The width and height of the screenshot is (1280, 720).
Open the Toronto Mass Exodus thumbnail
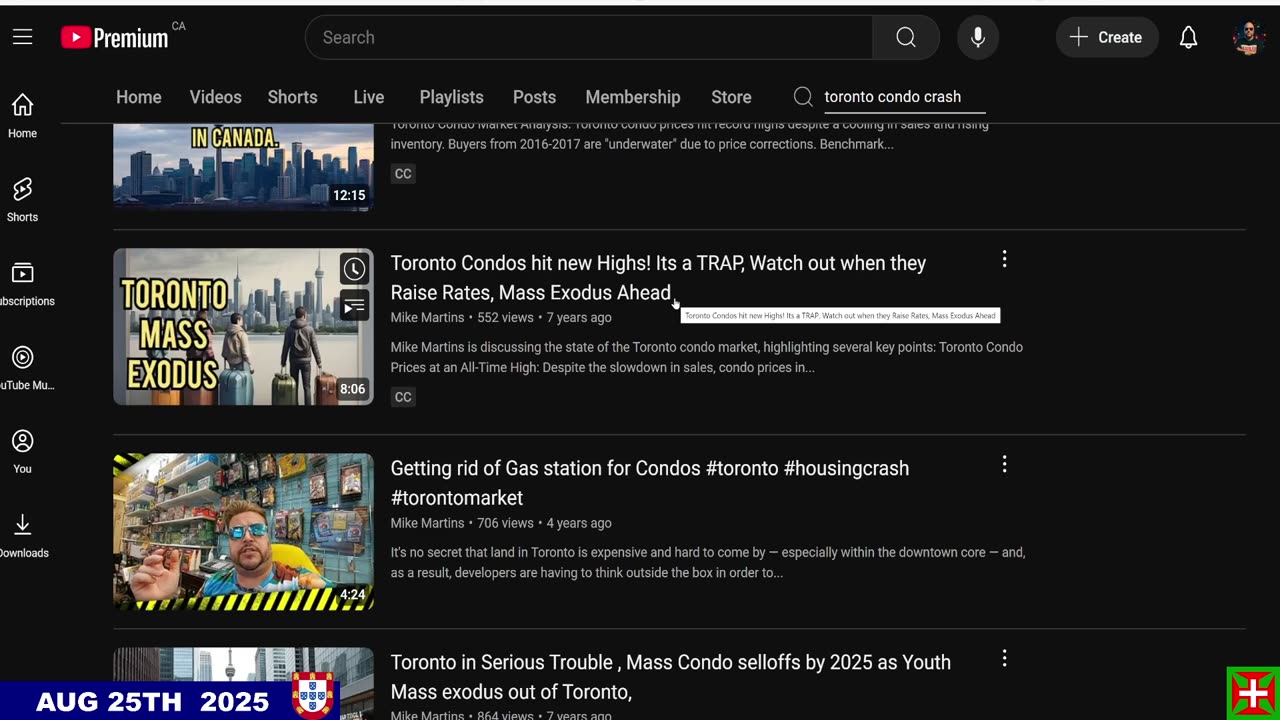point(243,327)
